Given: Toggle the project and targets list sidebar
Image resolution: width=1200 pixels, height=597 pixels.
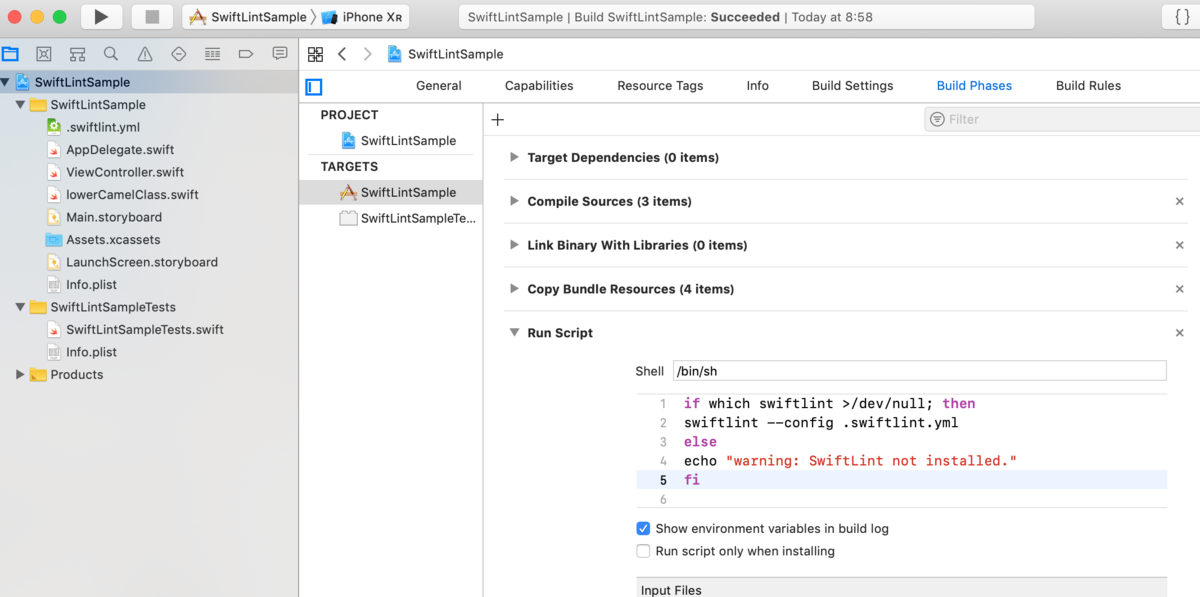Looking at the screenshot, I should (x=314, y=87).
